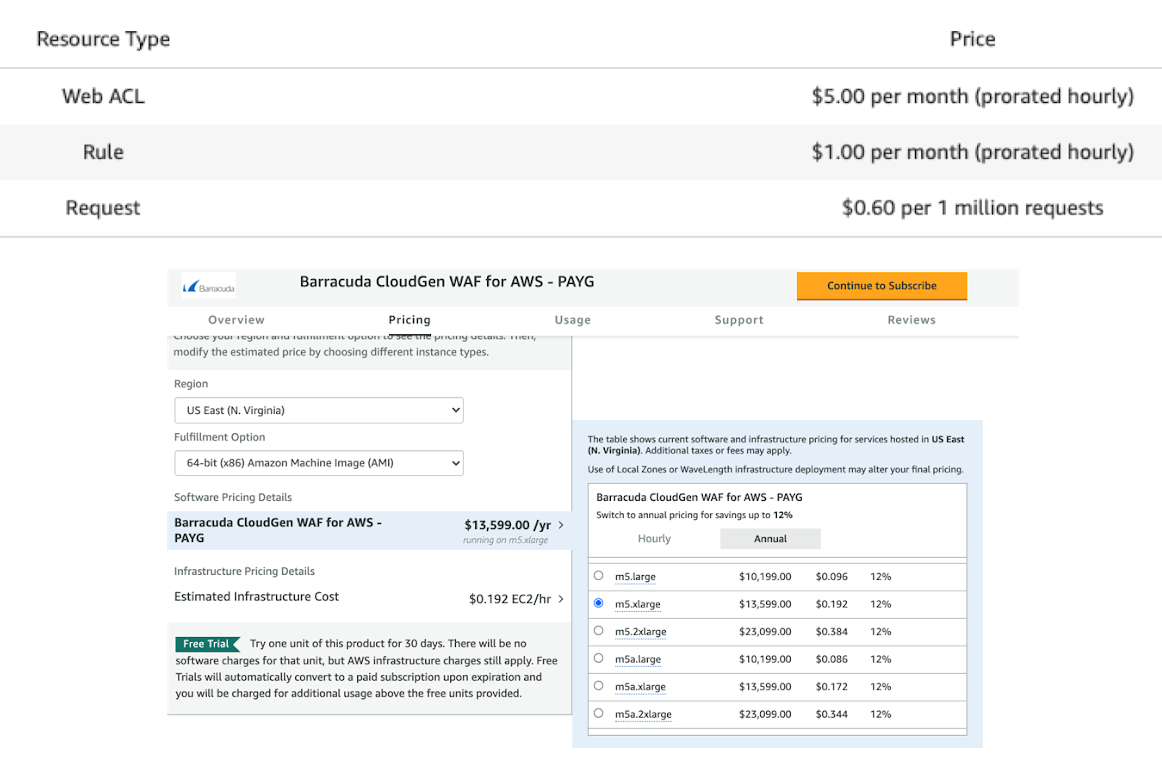View the Reviews tab

point(911,319)
